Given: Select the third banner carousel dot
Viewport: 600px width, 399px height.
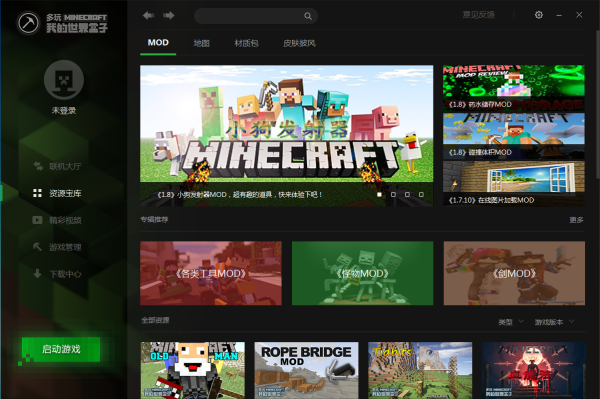Looking at the screenshot, I should point(407,194).
